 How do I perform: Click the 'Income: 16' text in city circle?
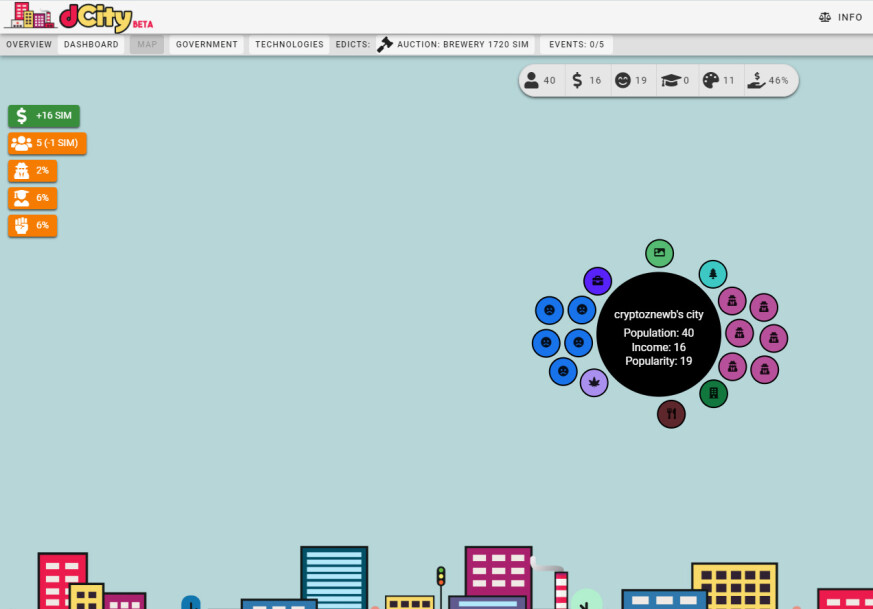click(659, 347)
